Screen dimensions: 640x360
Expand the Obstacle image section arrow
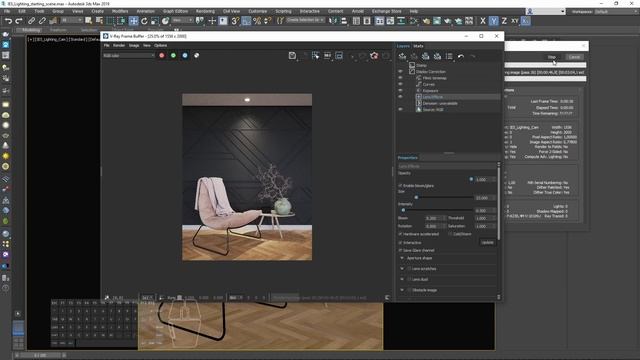(402, 290)
